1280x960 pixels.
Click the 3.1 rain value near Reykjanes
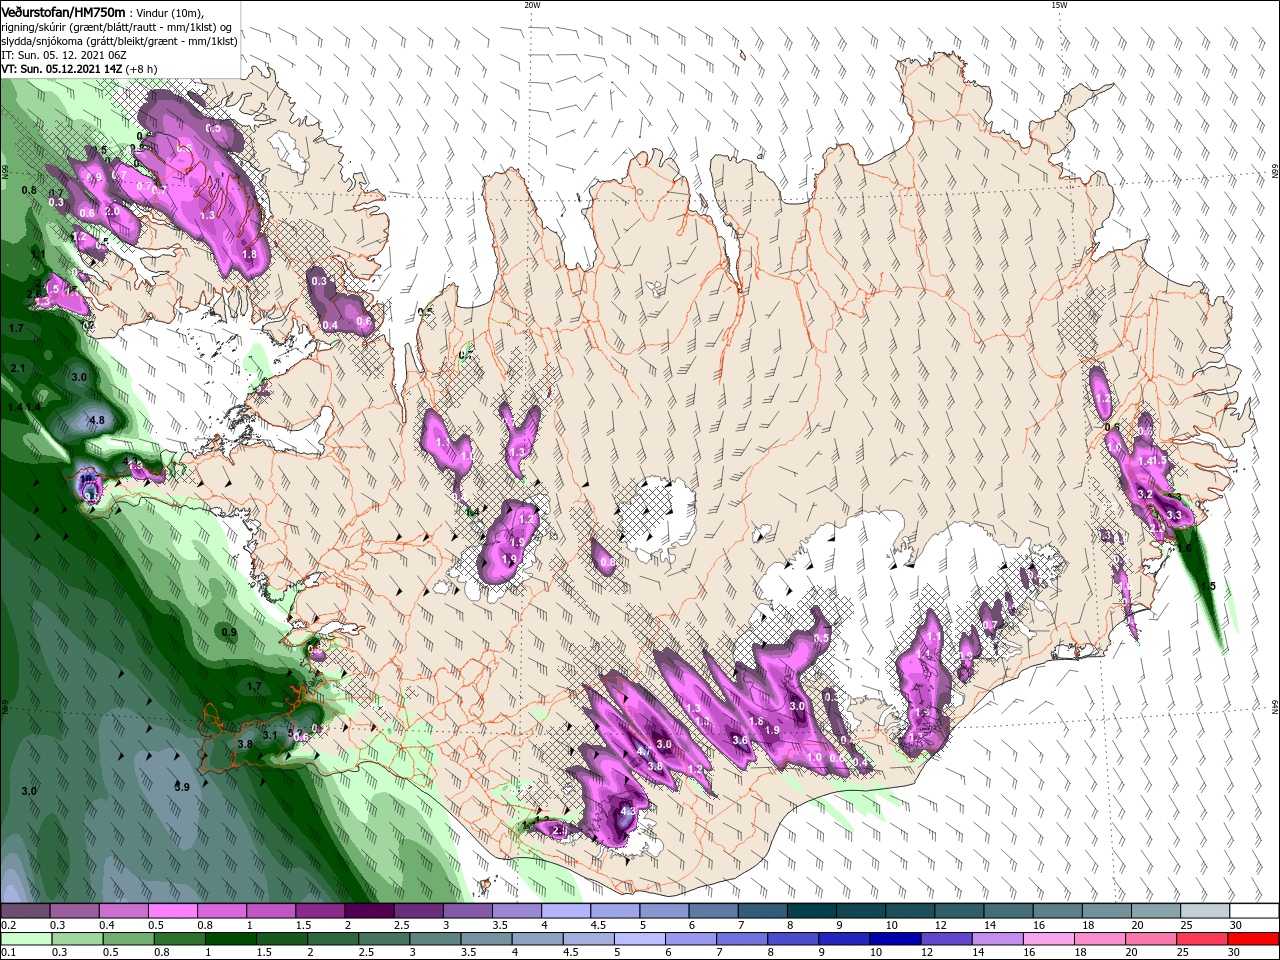point(269,735)
